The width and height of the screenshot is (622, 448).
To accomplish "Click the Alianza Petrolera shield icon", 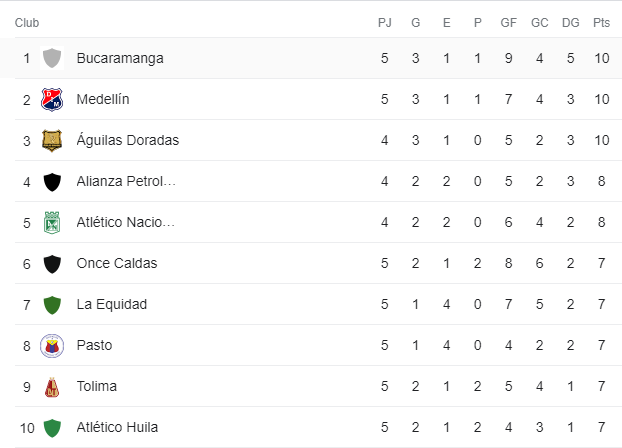I will point(52,181).
